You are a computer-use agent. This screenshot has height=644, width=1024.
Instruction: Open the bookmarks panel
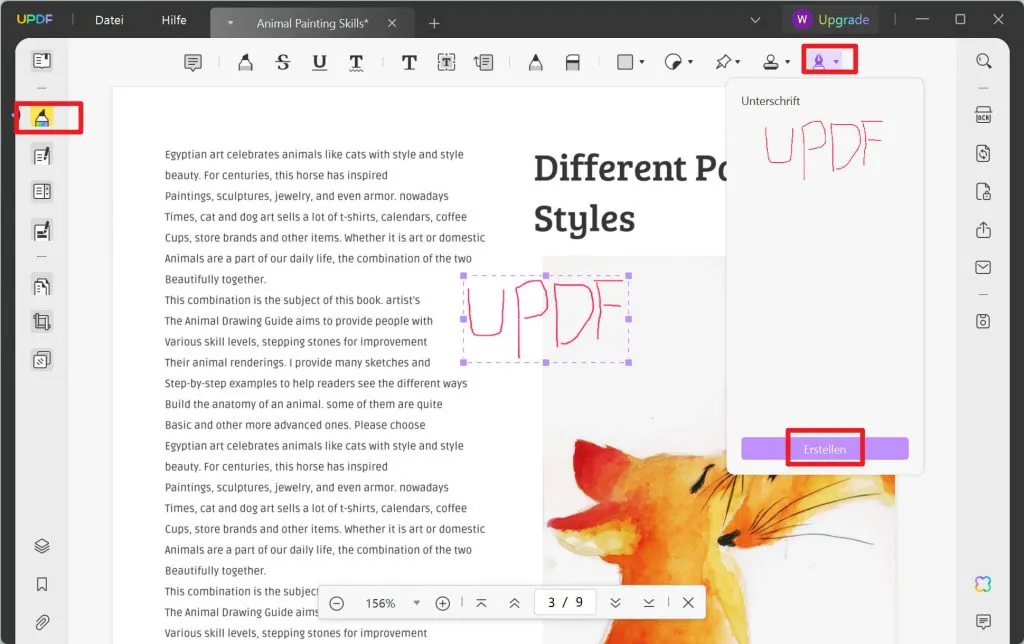[42, 584]
